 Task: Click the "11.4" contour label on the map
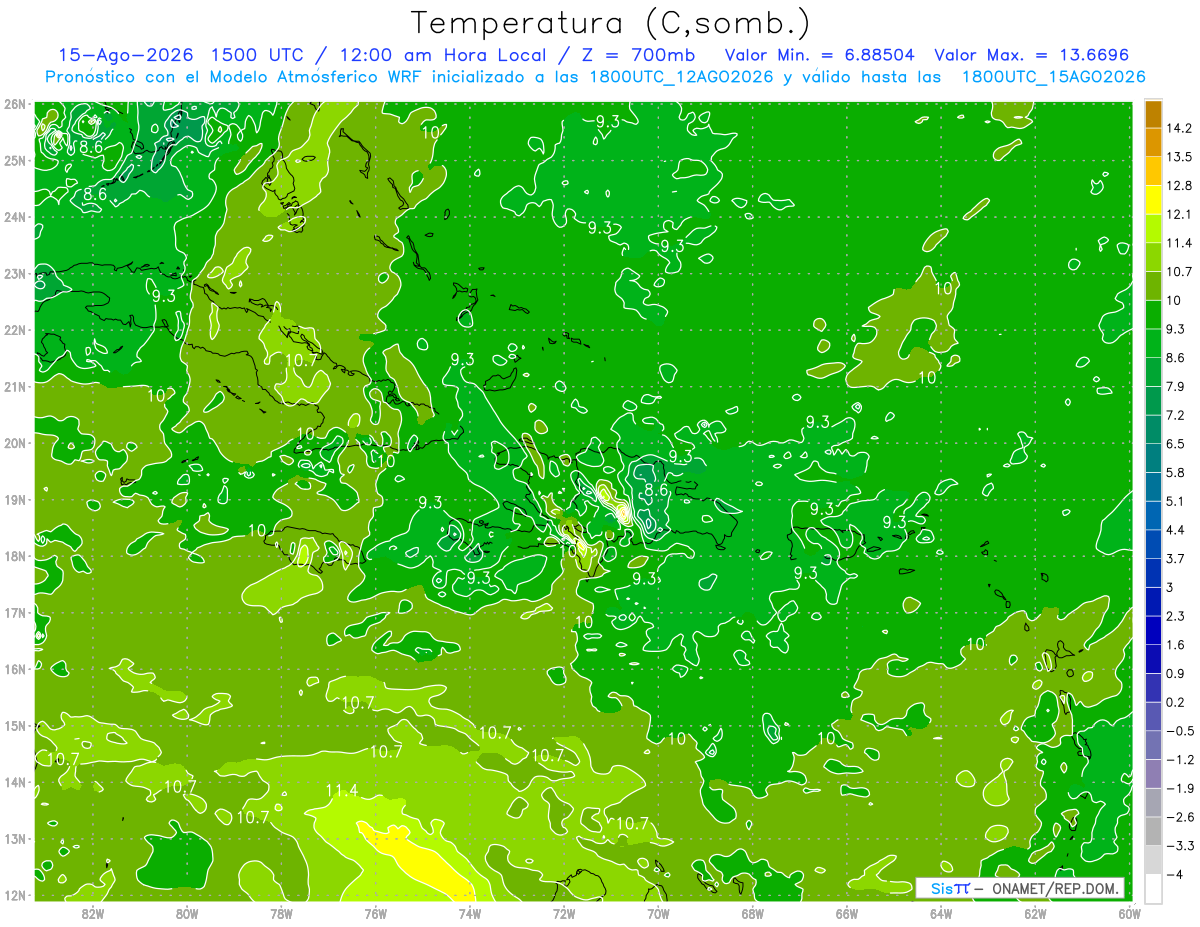pos(341,791)
